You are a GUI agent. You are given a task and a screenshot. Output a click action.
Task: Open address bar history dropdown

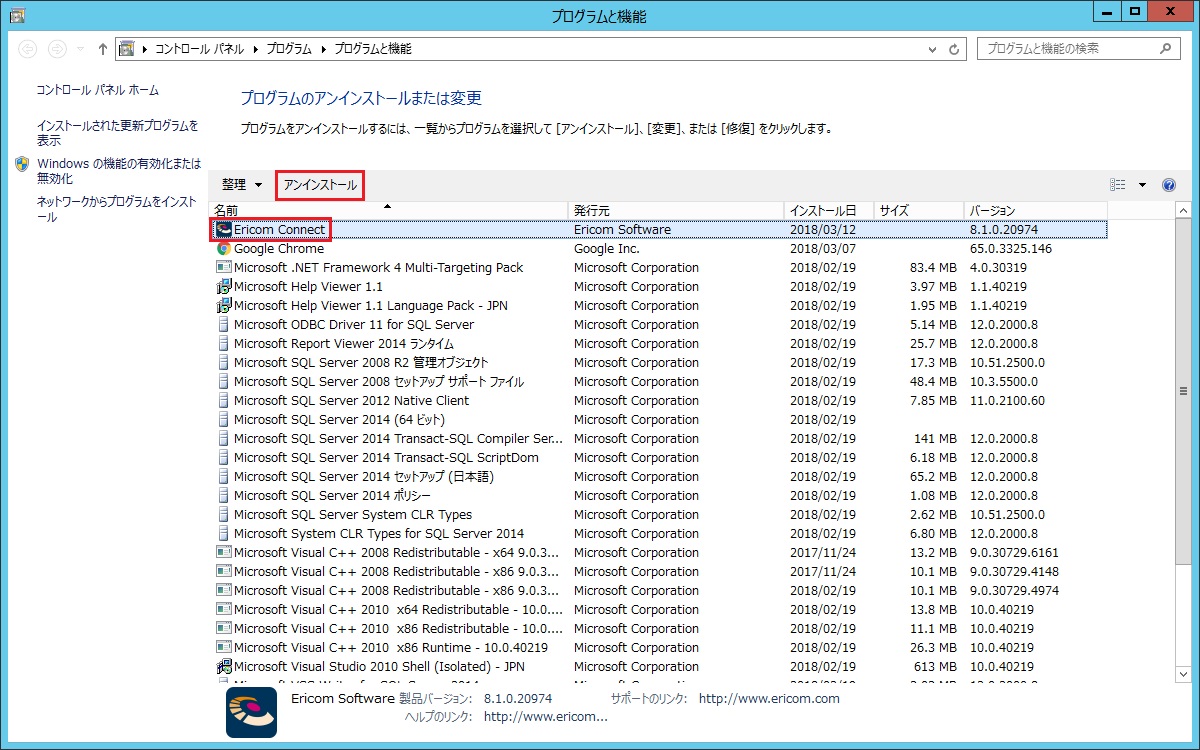[x=934, y=49]
